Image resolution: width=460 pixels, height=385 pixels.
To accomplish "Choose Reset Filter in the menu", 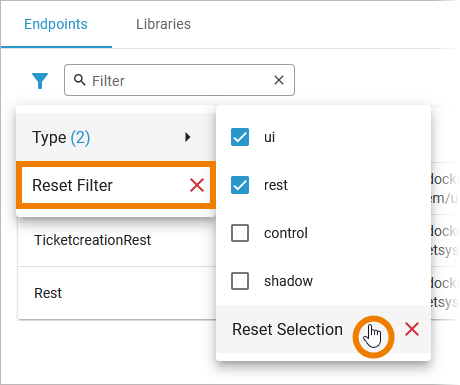I will click(116, 185).
